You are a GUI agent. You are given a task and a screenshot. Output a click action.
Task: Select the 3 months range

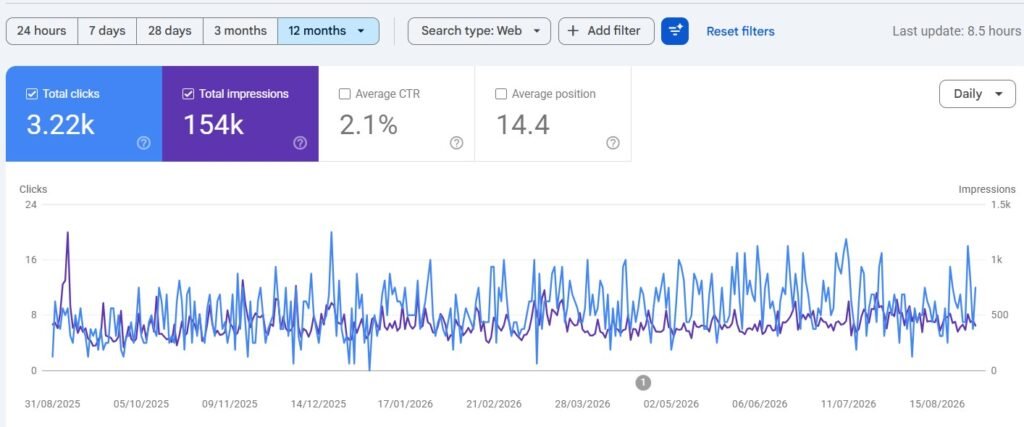click(x=240, y=31)
